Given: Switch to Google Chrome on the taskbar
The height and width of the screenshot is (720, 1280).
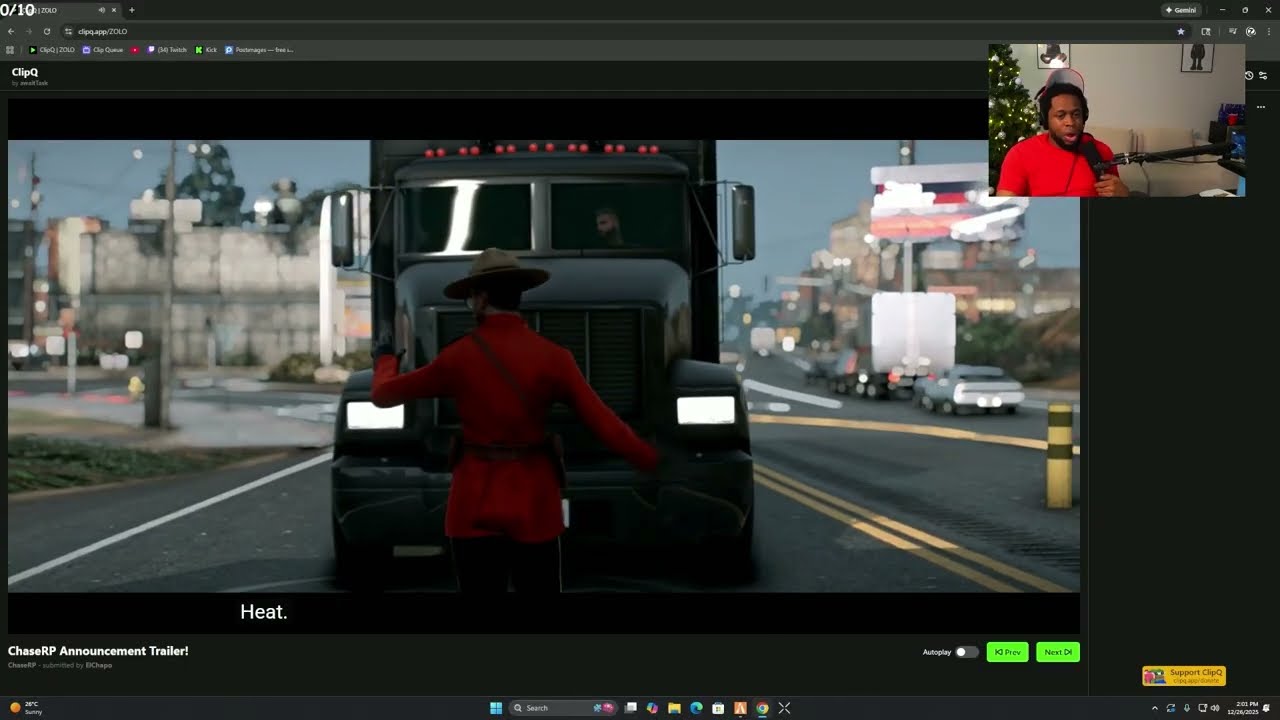Looking at the screenshot, I should click(x=762, y=708).
